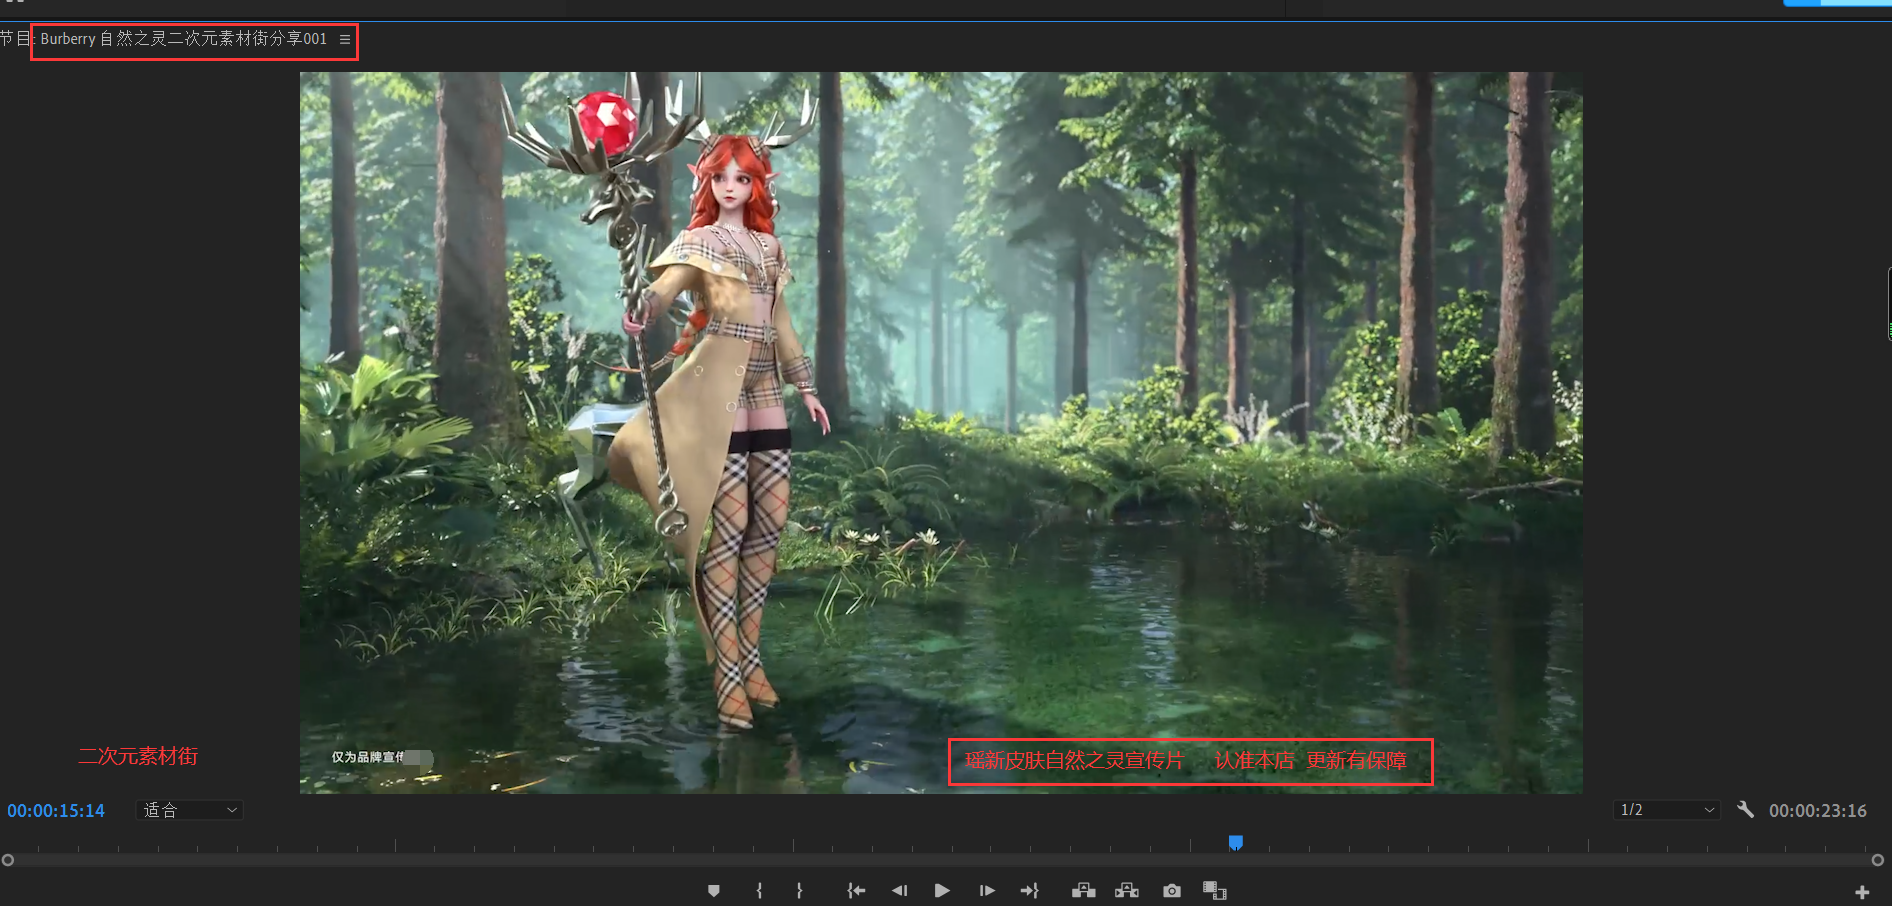The width and height of the screenshot is (1892, 906).
Task: Step back one frame
Action: (899, 891)
